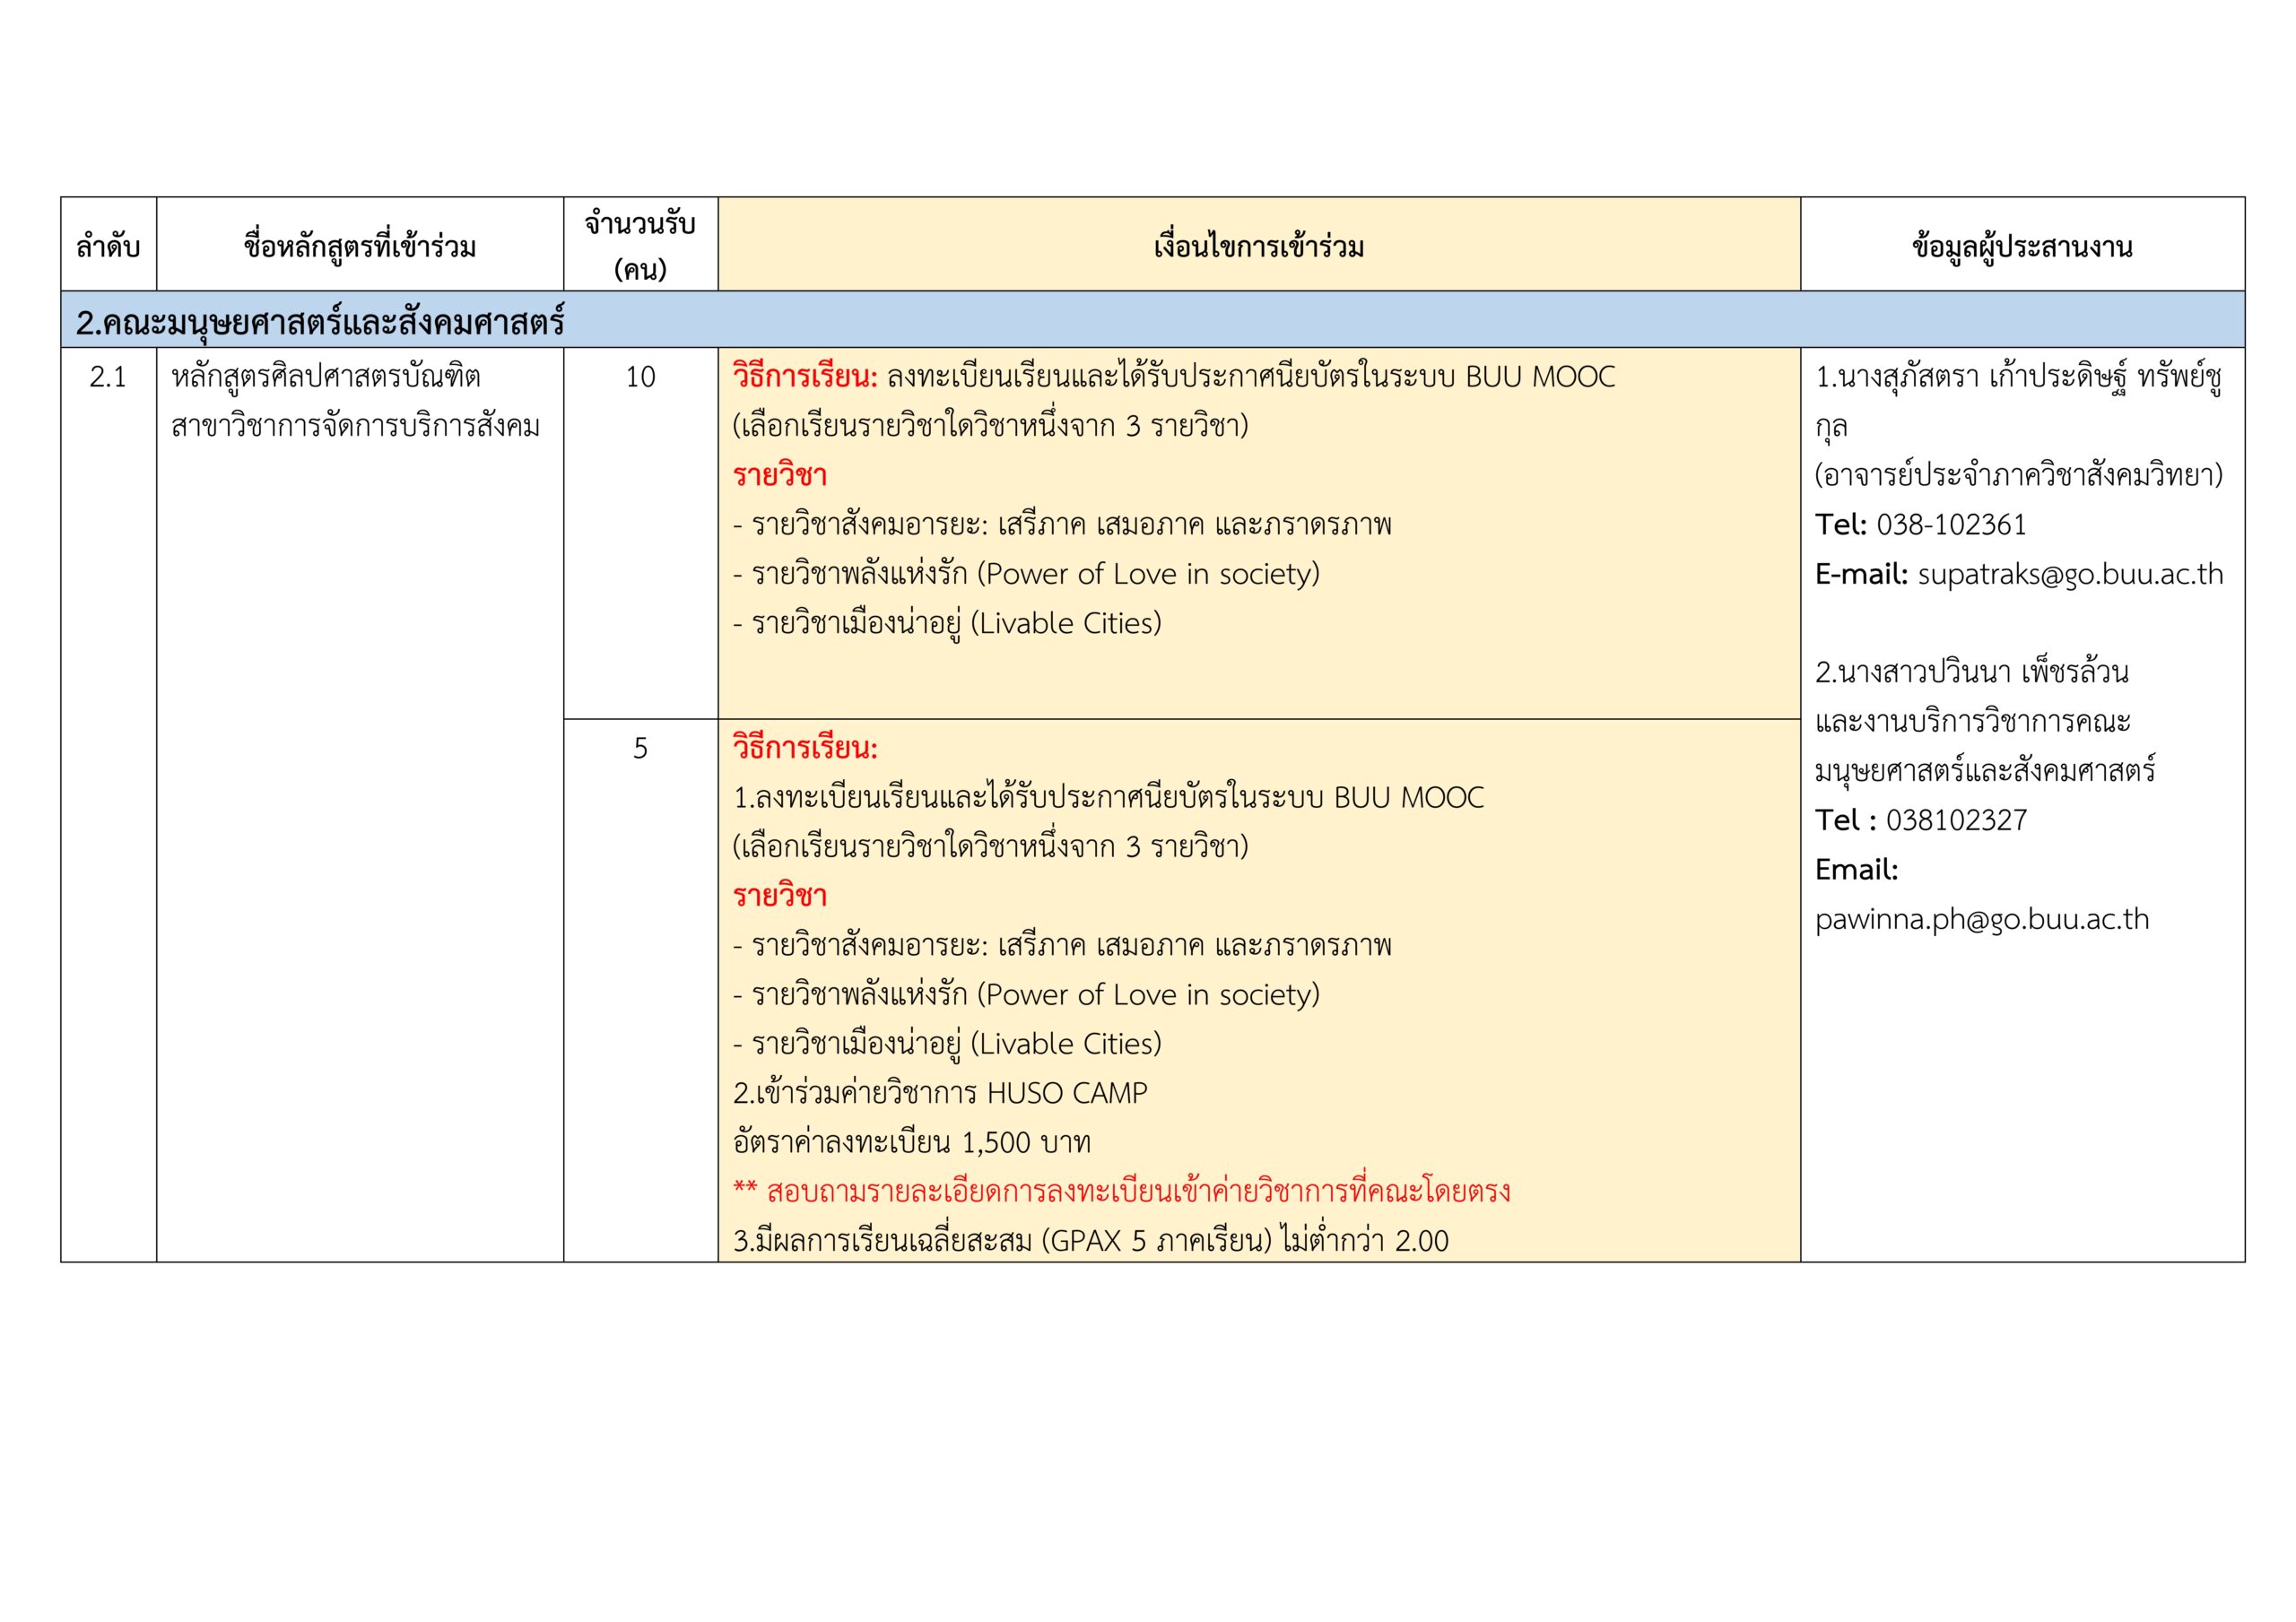The width and height of the screenshot is (2296, 1622).
Task: Click the HUSO CAMP requirement line
Action: [x=939, y=1093]
